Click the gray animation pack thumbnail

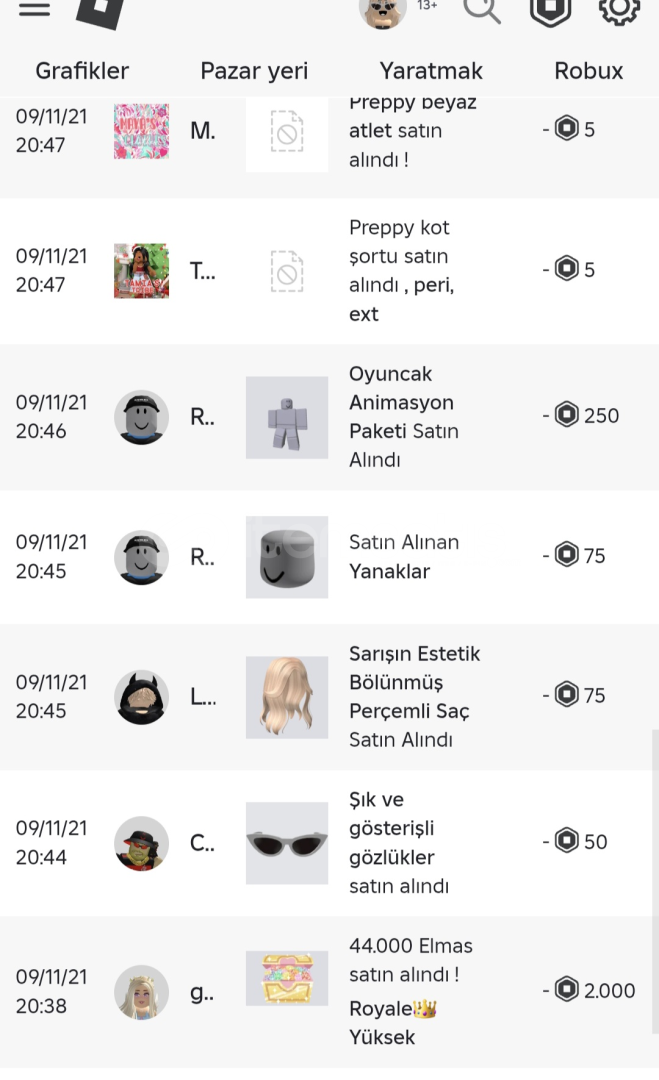[287, 417]
